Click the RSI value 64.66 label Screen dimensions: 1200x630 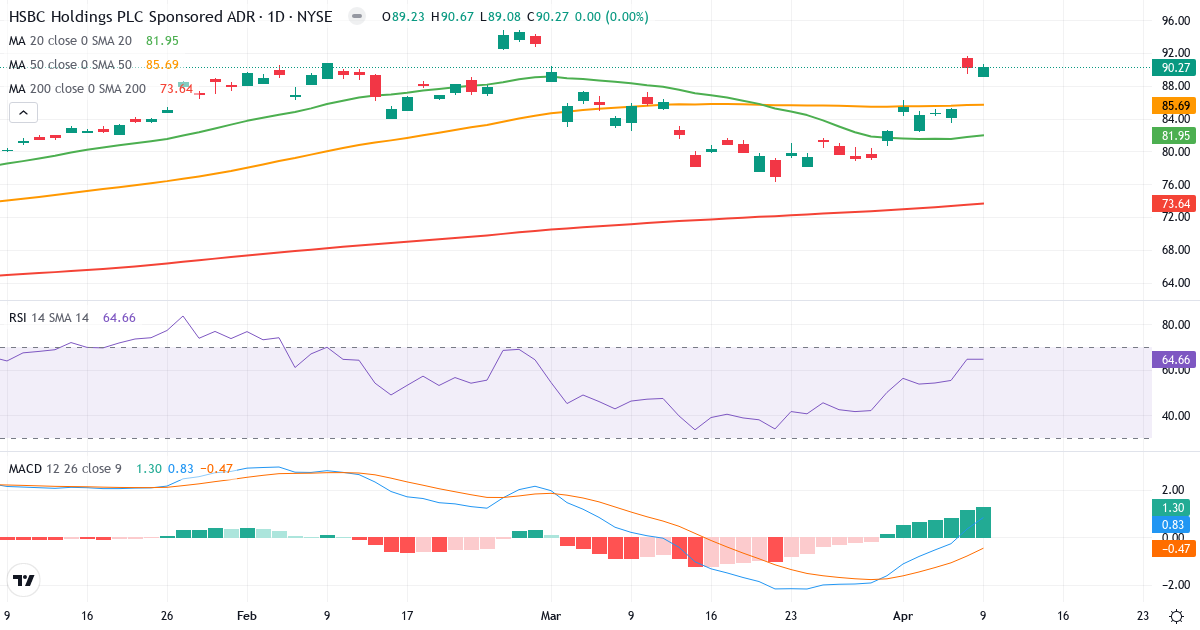tap(1173, 358)
